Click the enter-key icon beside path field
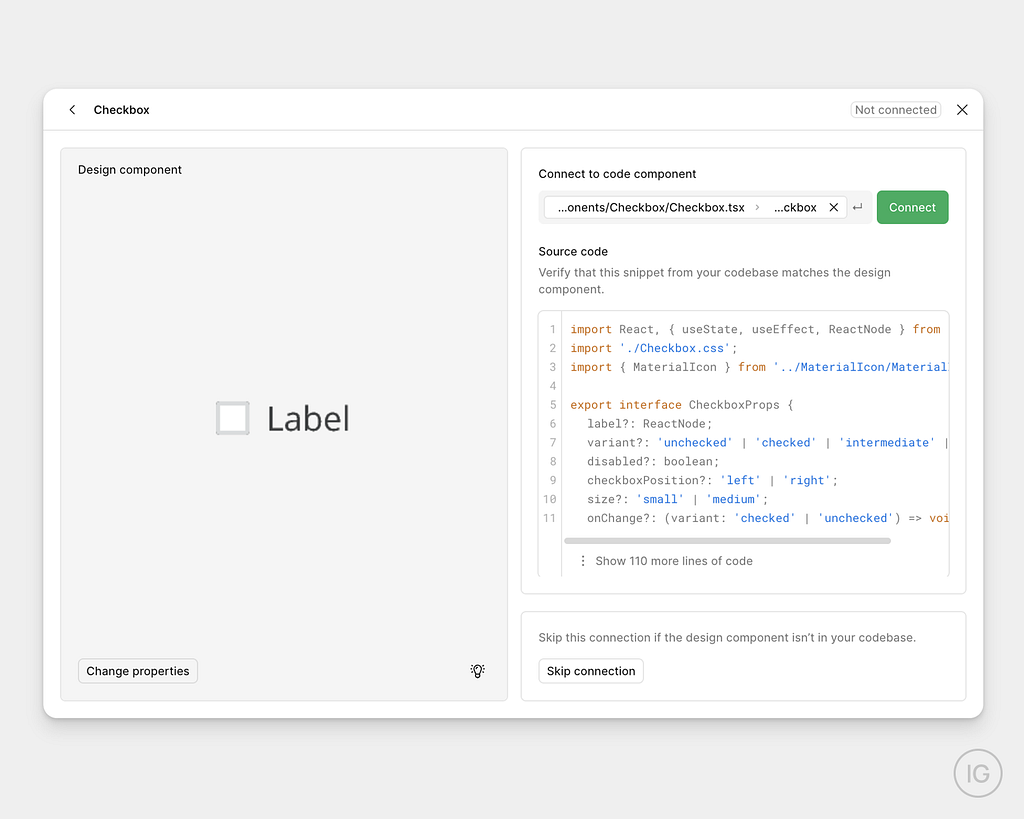1024x819 pixels. pos(858,208)
